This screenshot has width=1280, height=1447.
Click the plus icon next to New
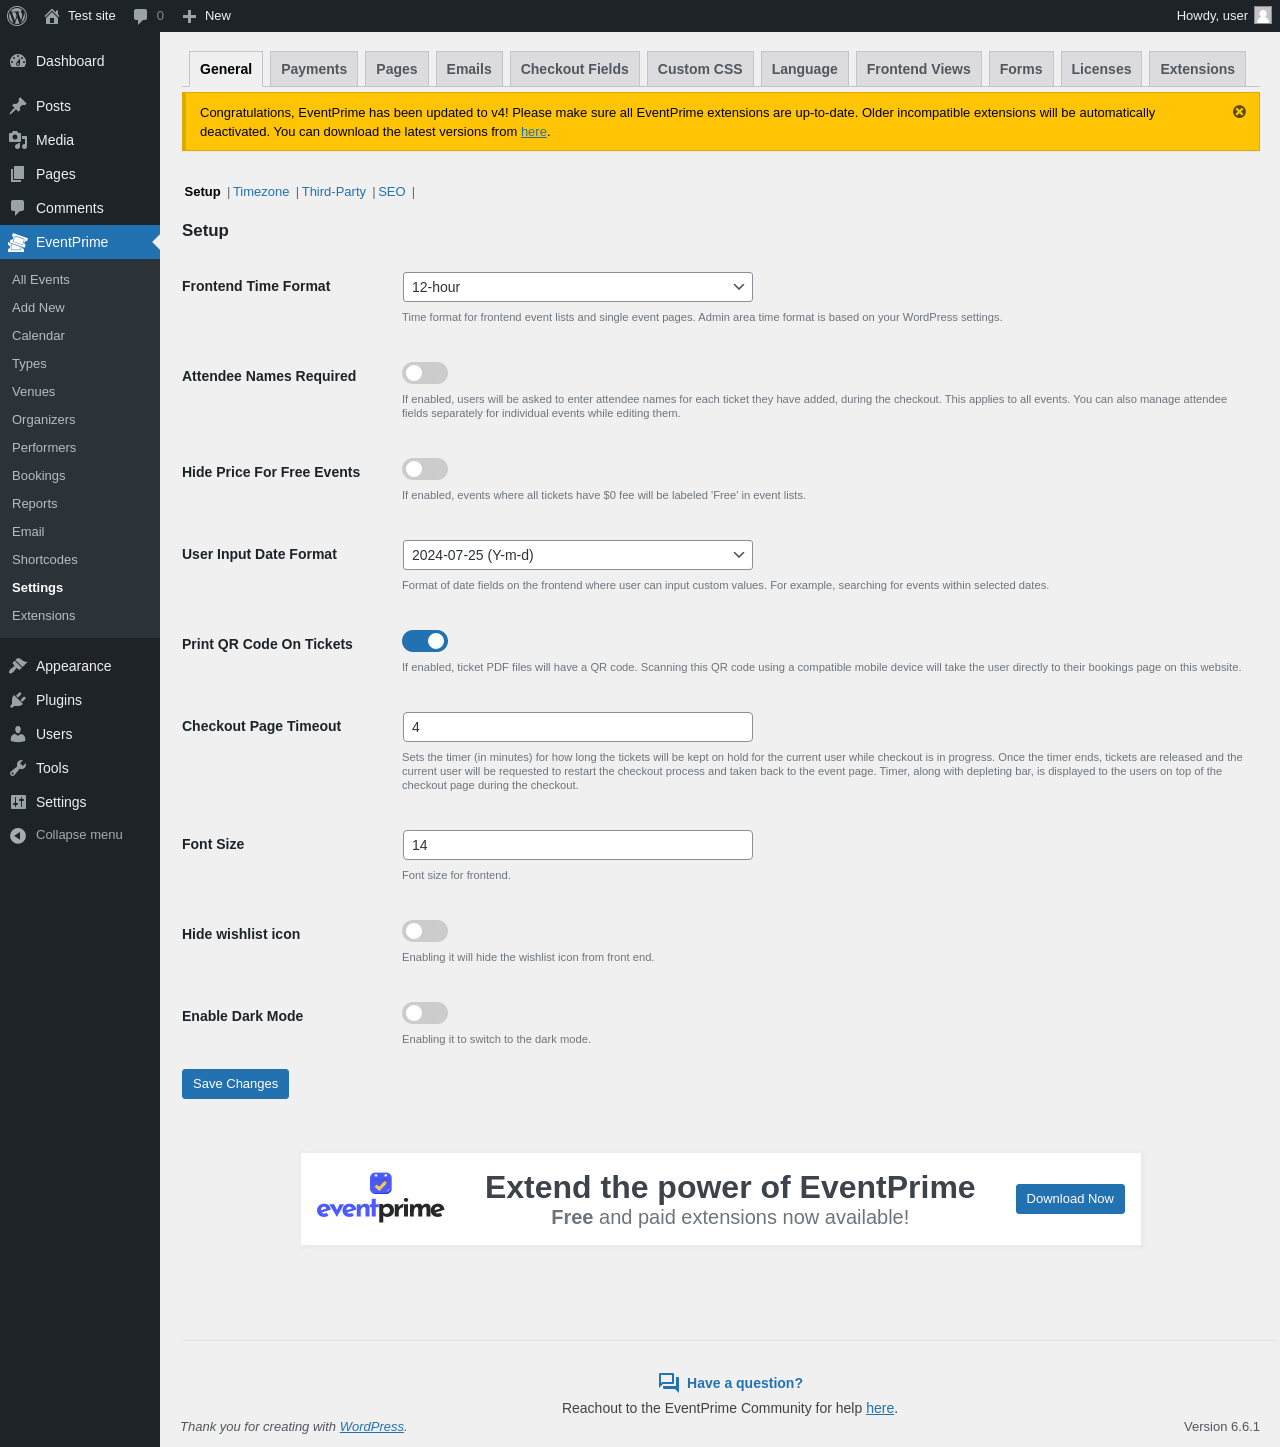tap(189, 16)
